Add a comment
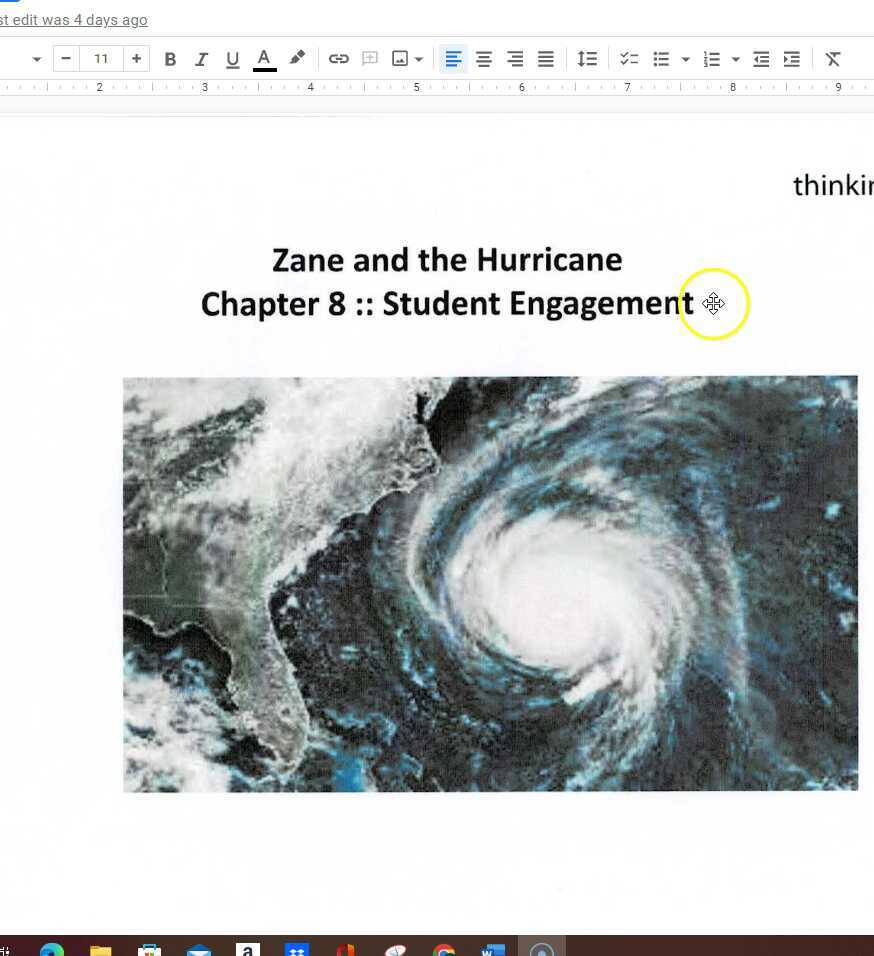 [x=370, y=58]
